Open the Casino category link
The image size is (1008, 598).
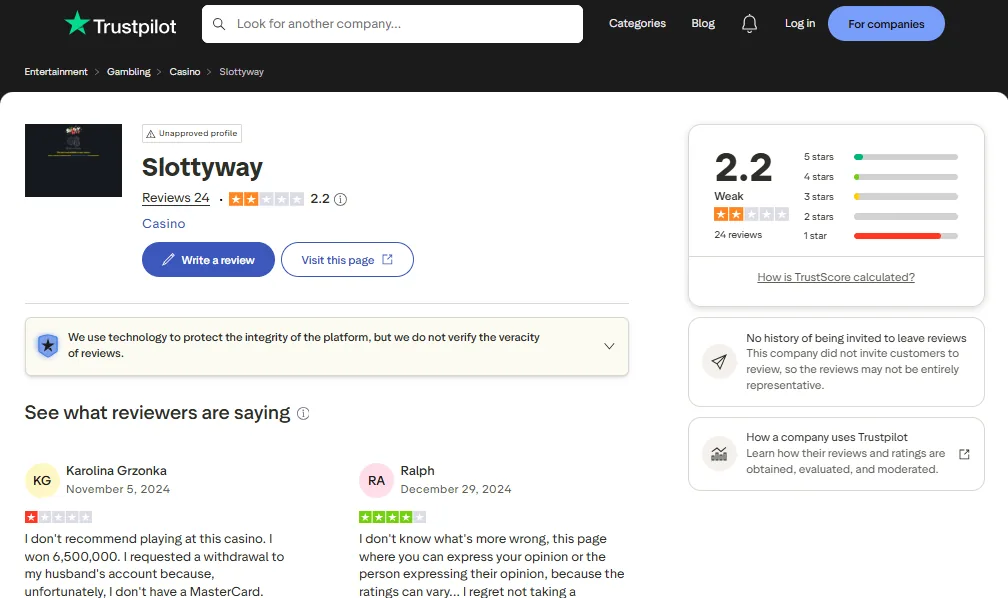pos(163,224)
